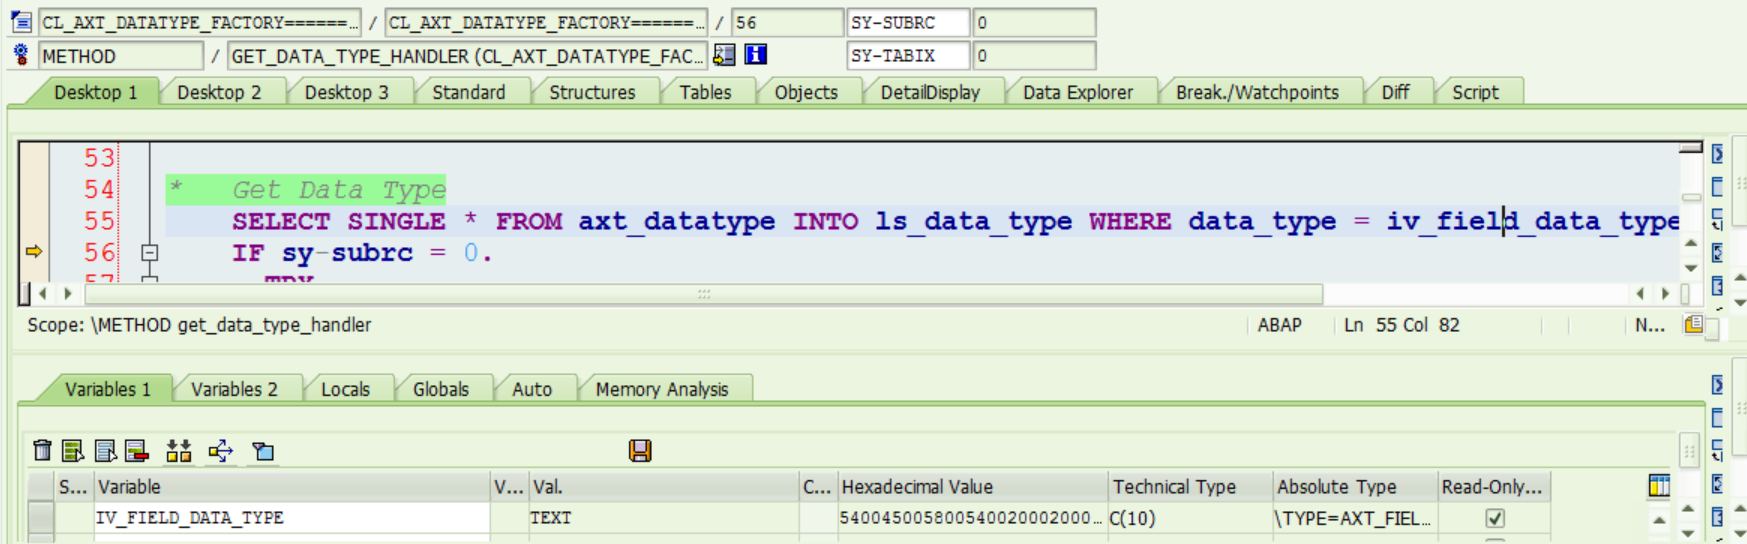The image size is (1747, 544).
Task: Click the Val. column header
Action: pos(663,487)
